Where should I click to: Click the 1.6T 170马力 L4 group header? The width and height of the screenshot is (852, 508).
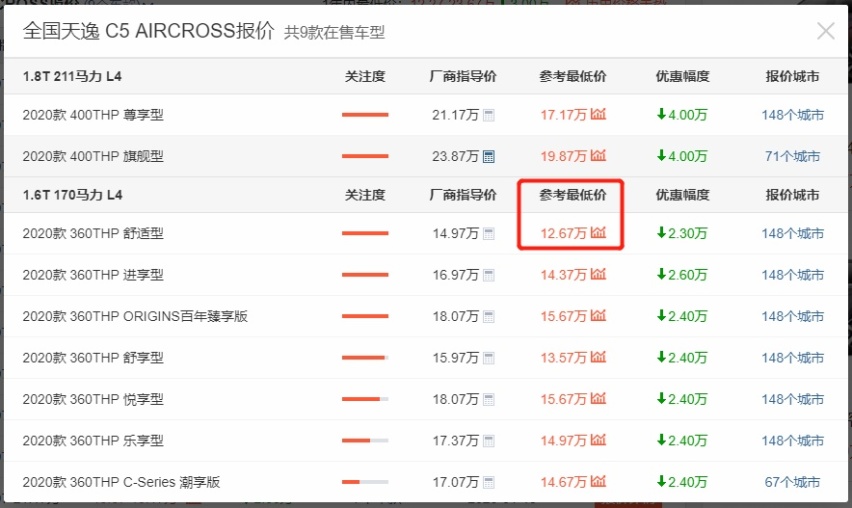pos(72,195)
